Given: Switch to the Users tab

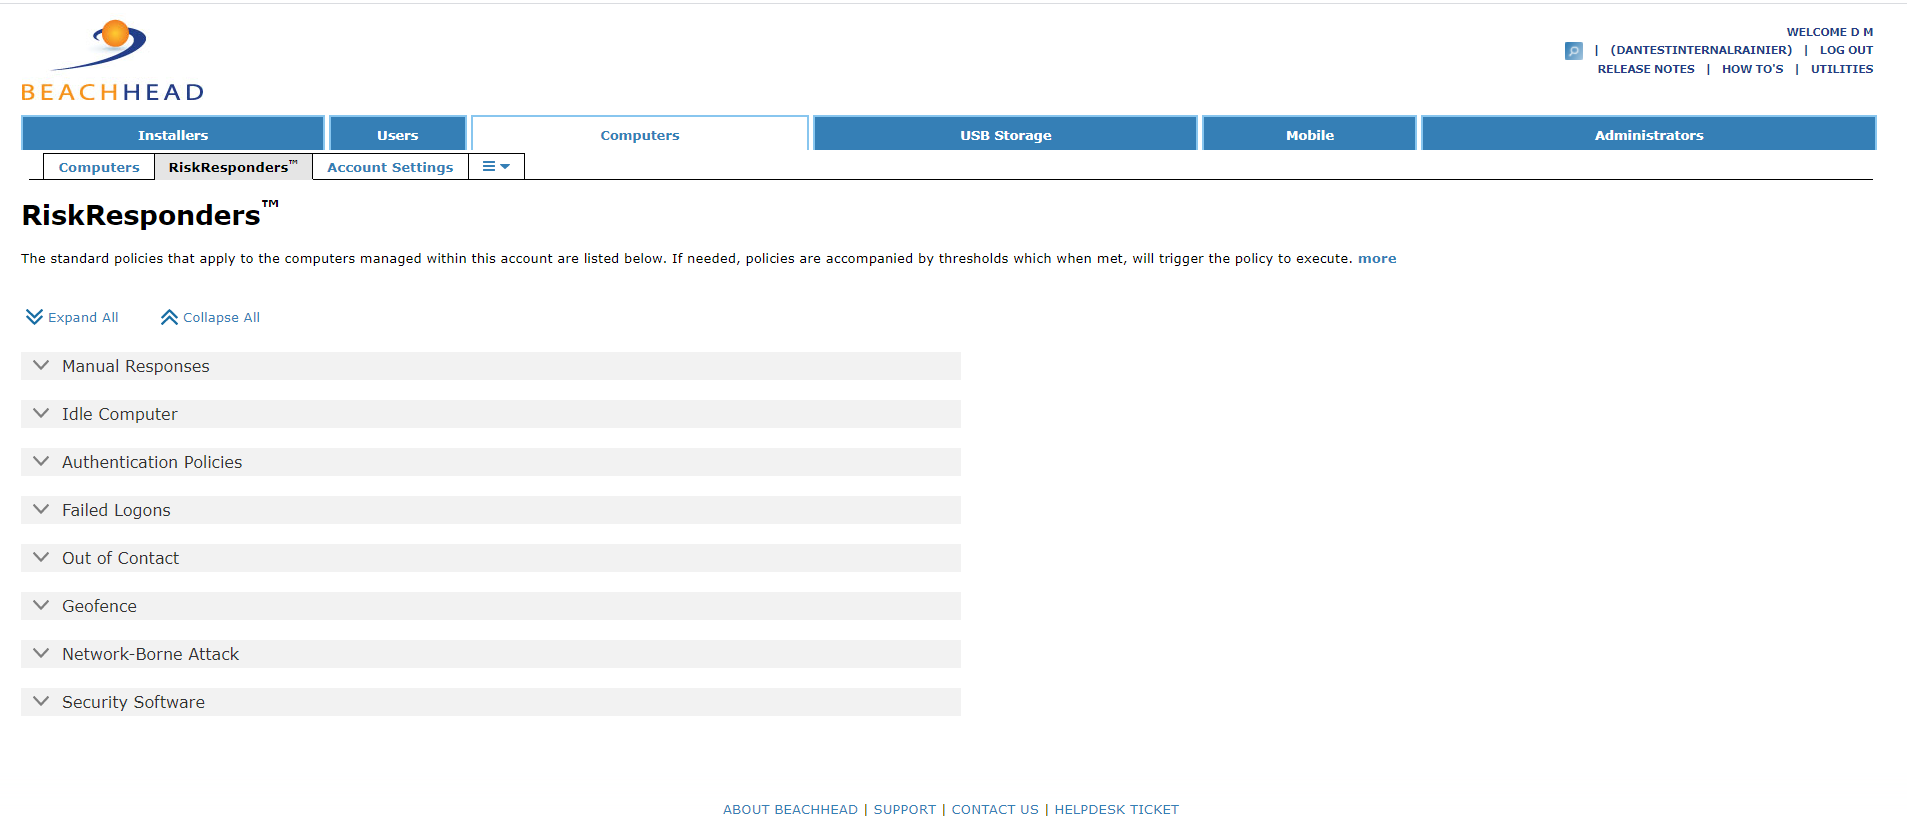Looking at the screenshot, I should click(x=398, y=134).
